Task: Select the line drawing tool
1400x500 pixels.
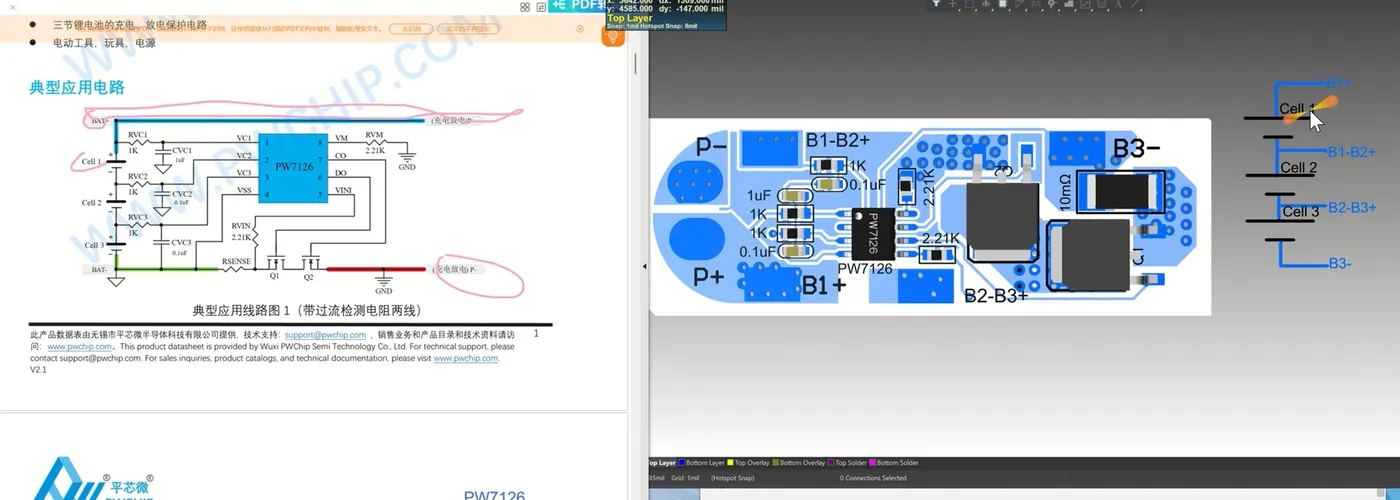Action: coord(1135,4)
